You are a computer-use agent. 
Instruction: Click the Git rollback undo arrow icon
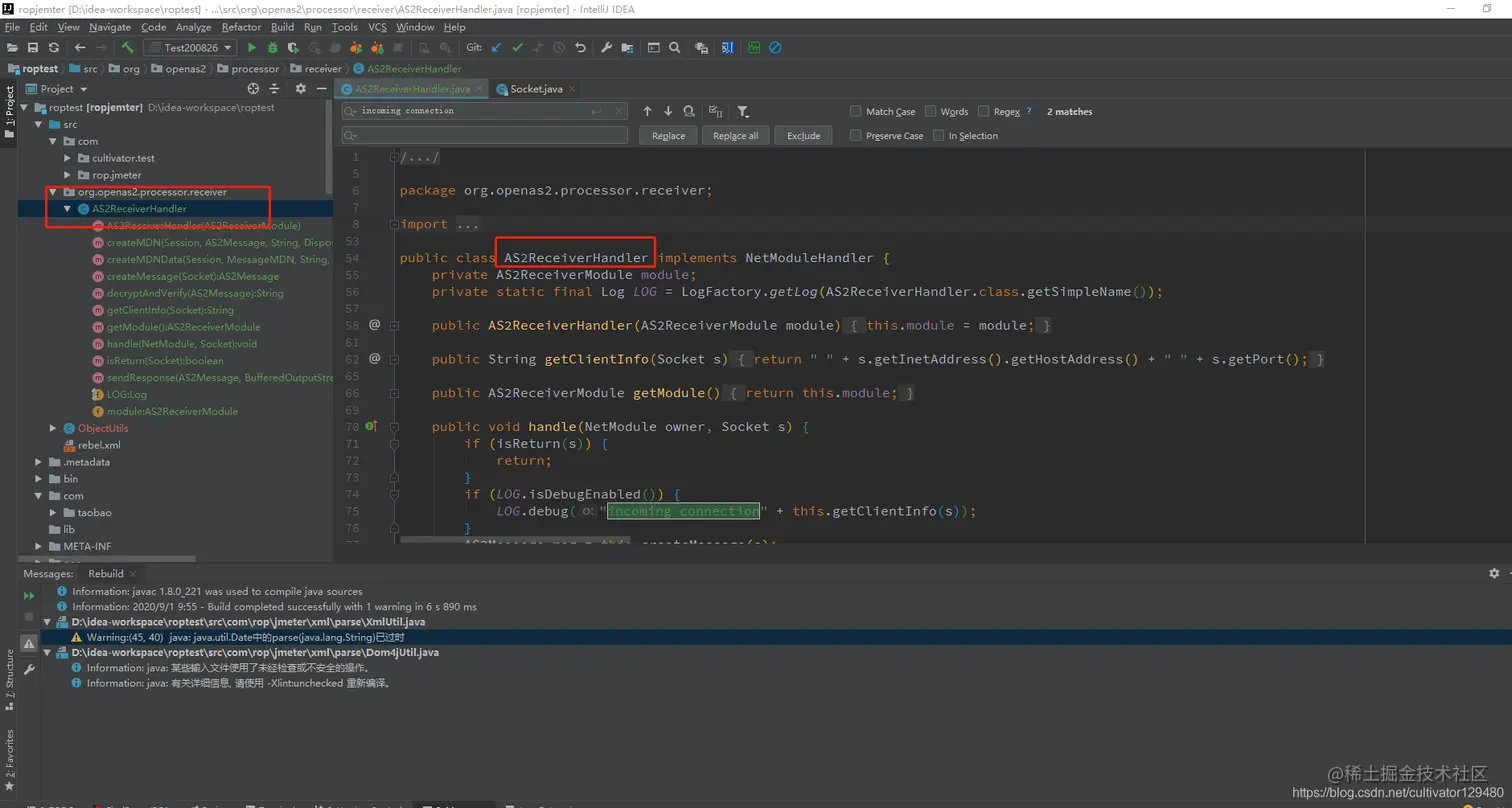pyautogui.click(x=580, y=47)
